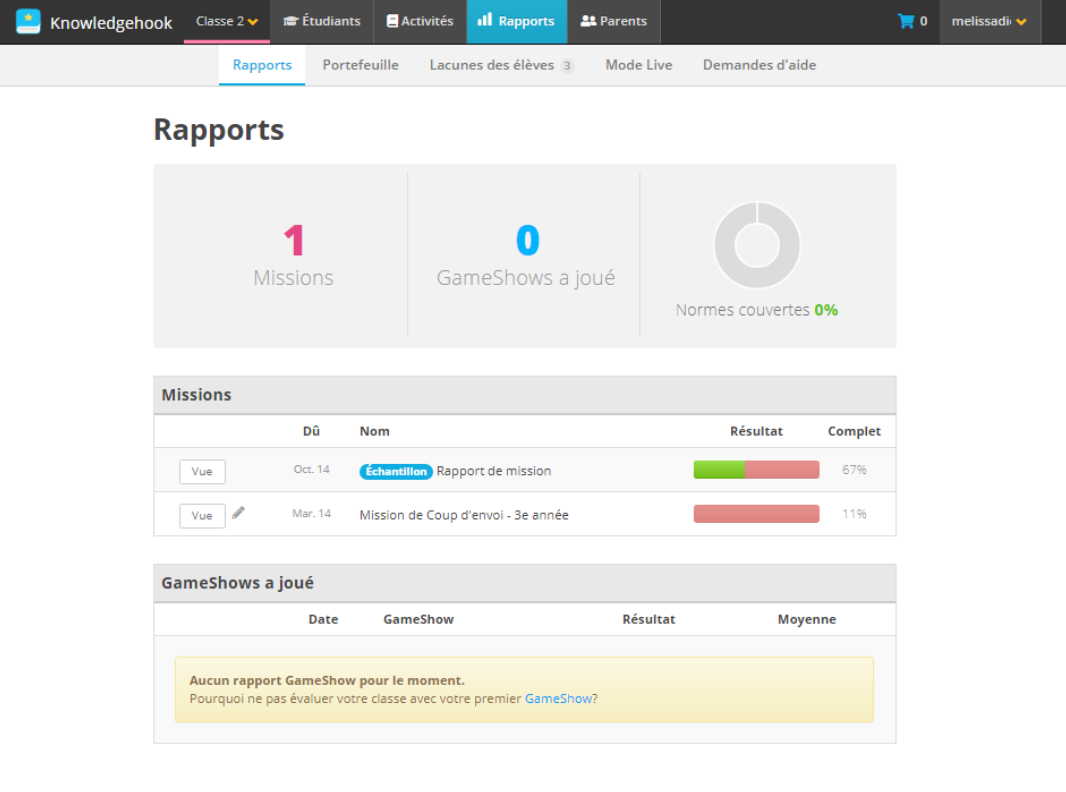1066x792 pixels.
Task: Click the Oct. 14 due date
Action: click(x=311, y=469)
